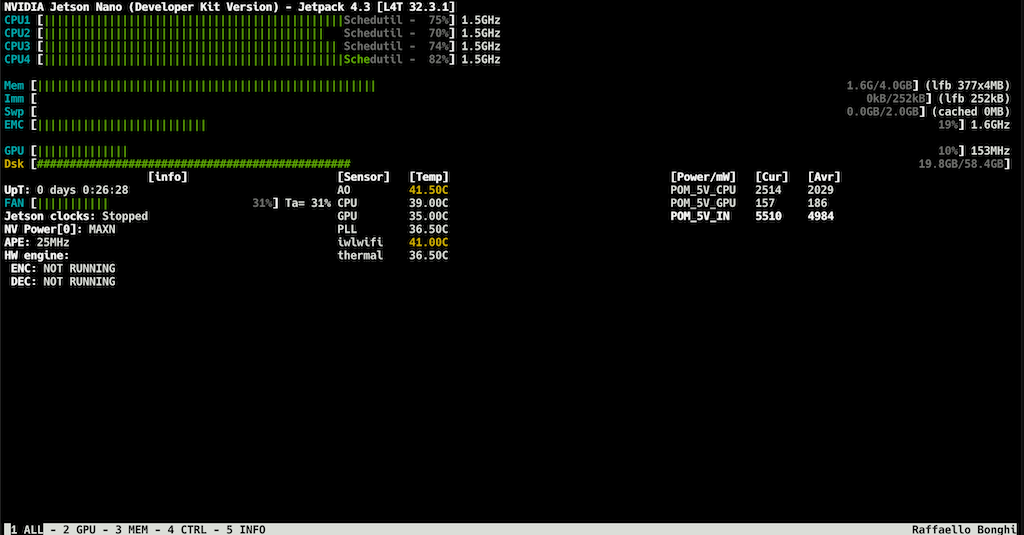Click the thermal sensor temperature 36.50C
This screenshot has width=1024, height=535.
point(428,255)
